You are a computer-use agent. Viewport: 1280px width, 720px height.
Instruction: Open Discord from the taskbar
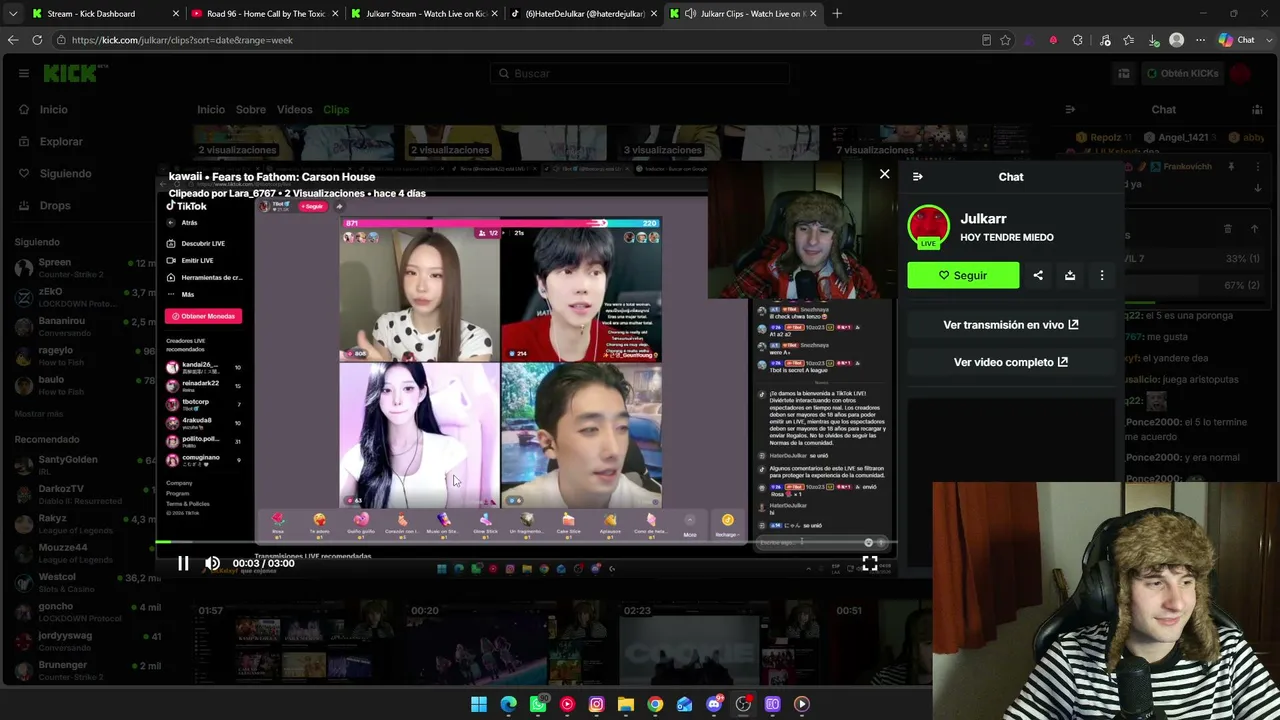click(x=713, y=704)
